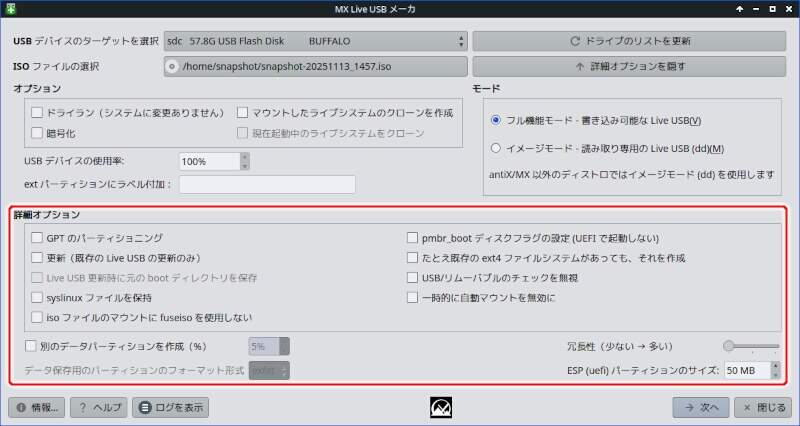Screen dimensions: 800x426
Task: Check マウントしたライブシステムのクローンを作成
Action: point(242,113)
